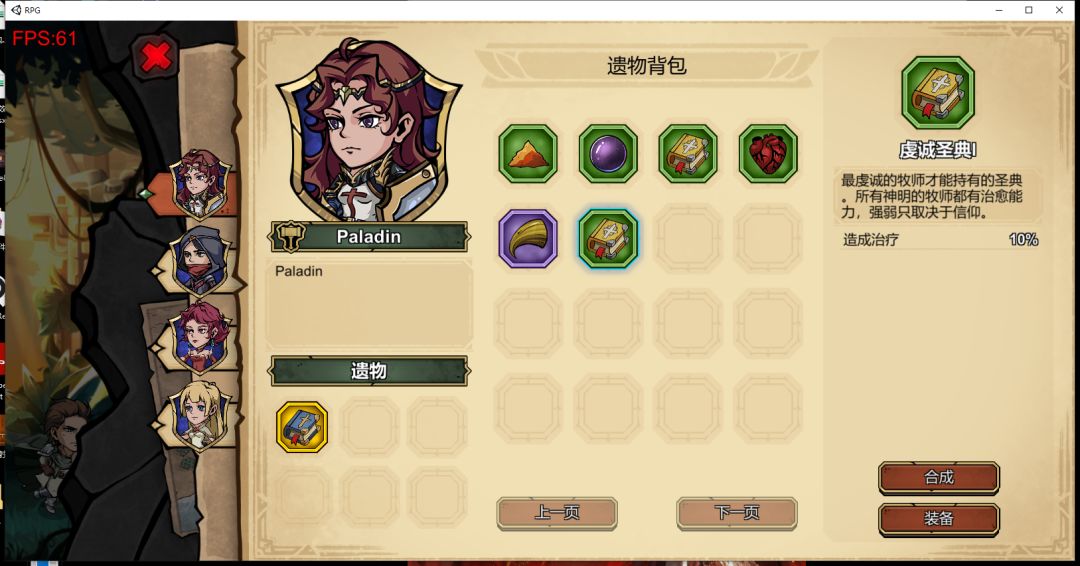This screenshot has height=566, width=1080.
Task: Select the holy book relic in top row
Action: (688, 154)
